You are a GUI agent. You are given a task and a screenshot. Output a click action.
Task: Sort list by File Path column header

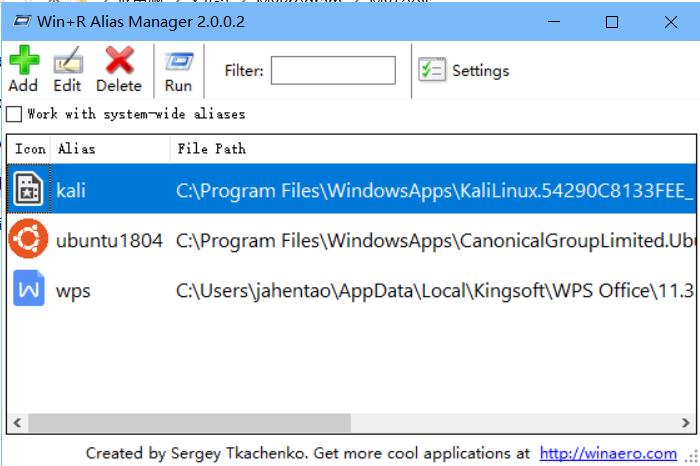[x=433, y=149]
